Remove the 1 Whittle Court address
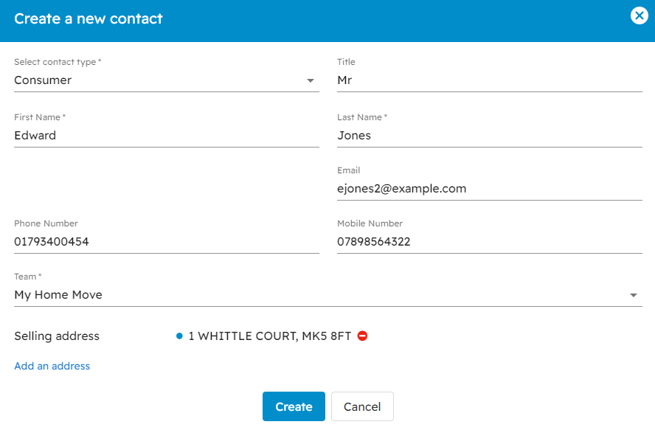The image size is (655, 430). pos(362,336)
